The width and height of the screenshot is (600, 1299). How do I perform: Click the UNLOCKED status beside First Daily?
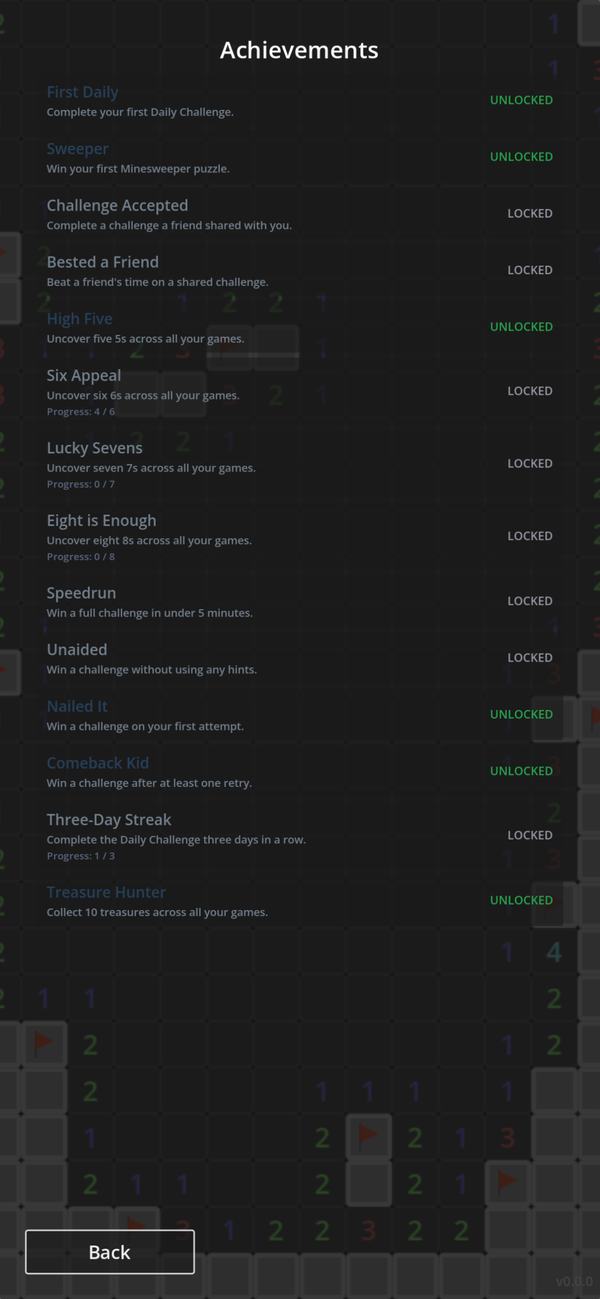pyautogui.click(x=521, y=100)
